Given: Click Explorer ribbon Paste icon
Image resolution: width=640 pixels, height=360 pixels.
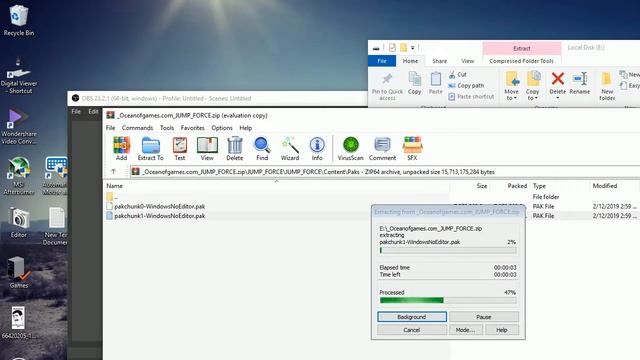Looking at the screenshot, I should pyautogui.click(x=436, y=83).
